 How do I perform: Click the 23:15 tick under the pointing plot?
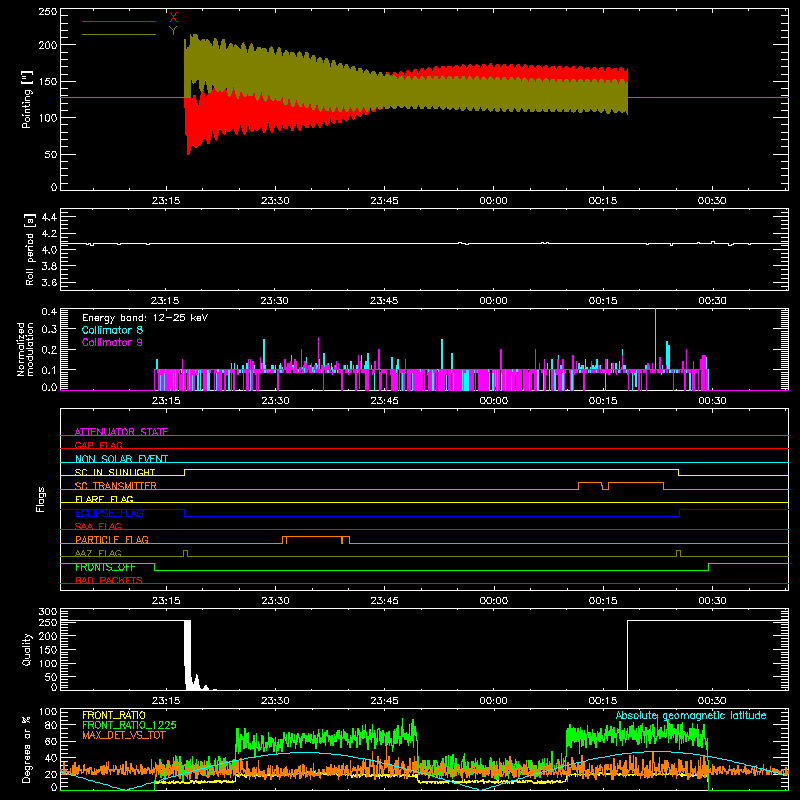(x=166, y=201)
